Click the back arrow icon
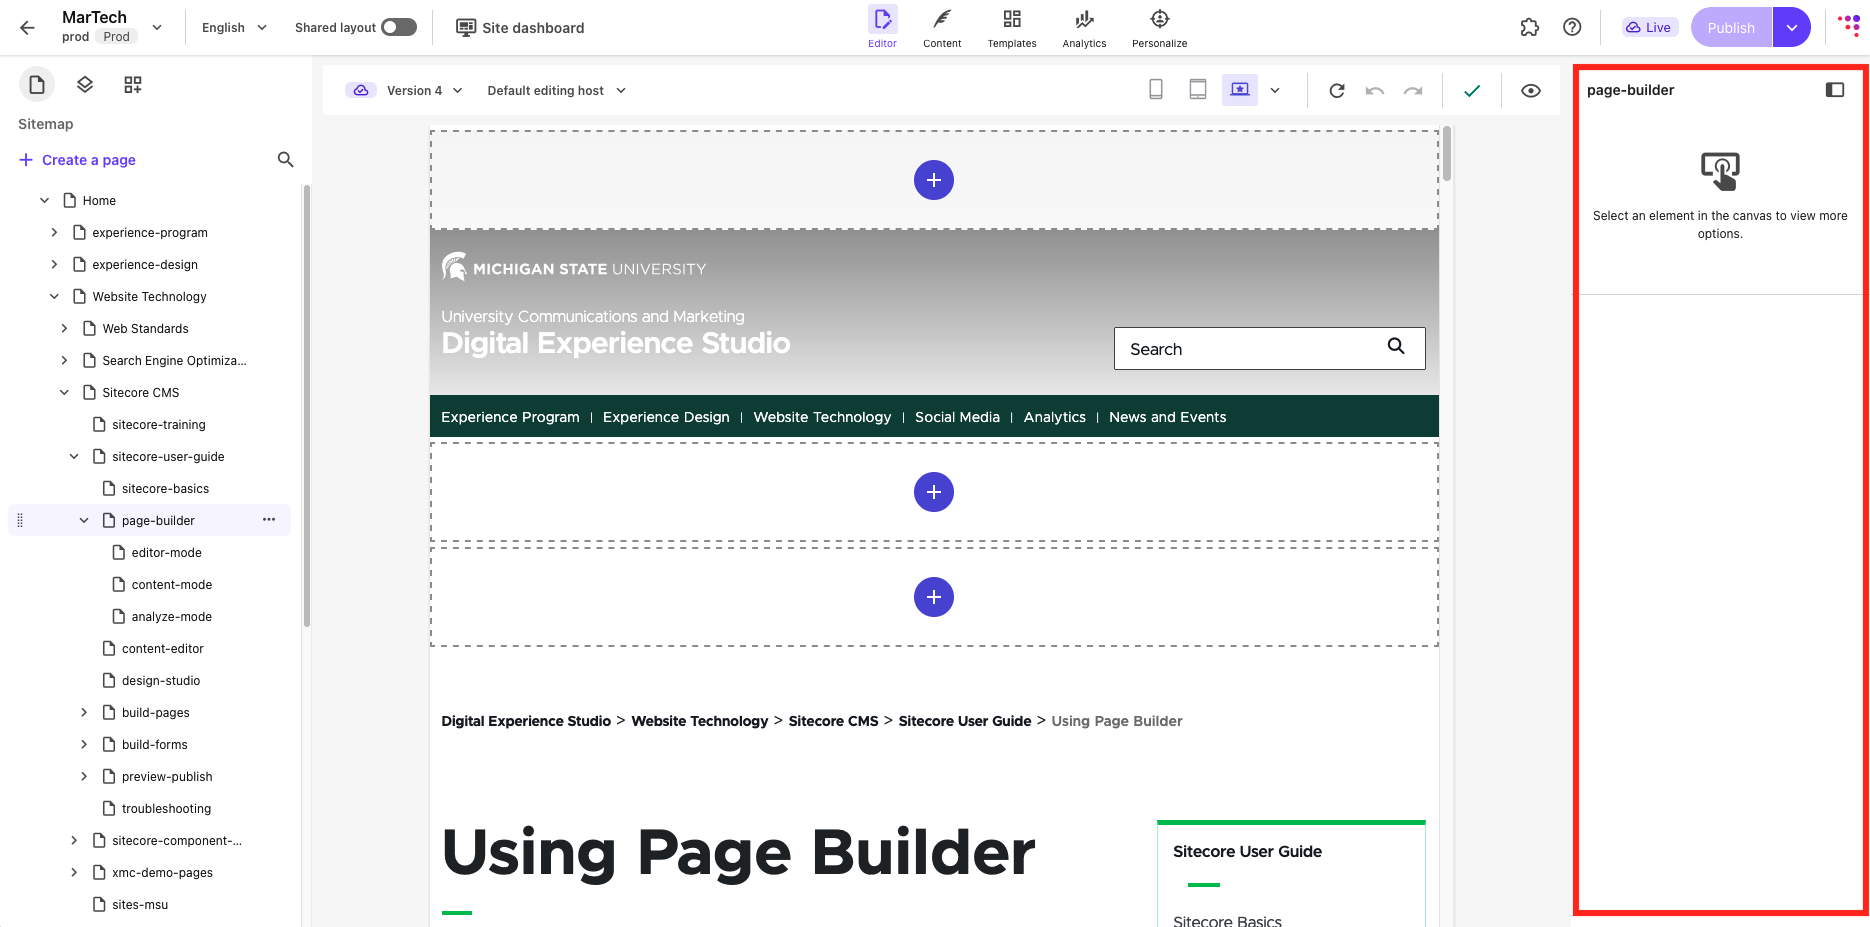Screen dimensions: 1870x927 click(x=27, y=28)
